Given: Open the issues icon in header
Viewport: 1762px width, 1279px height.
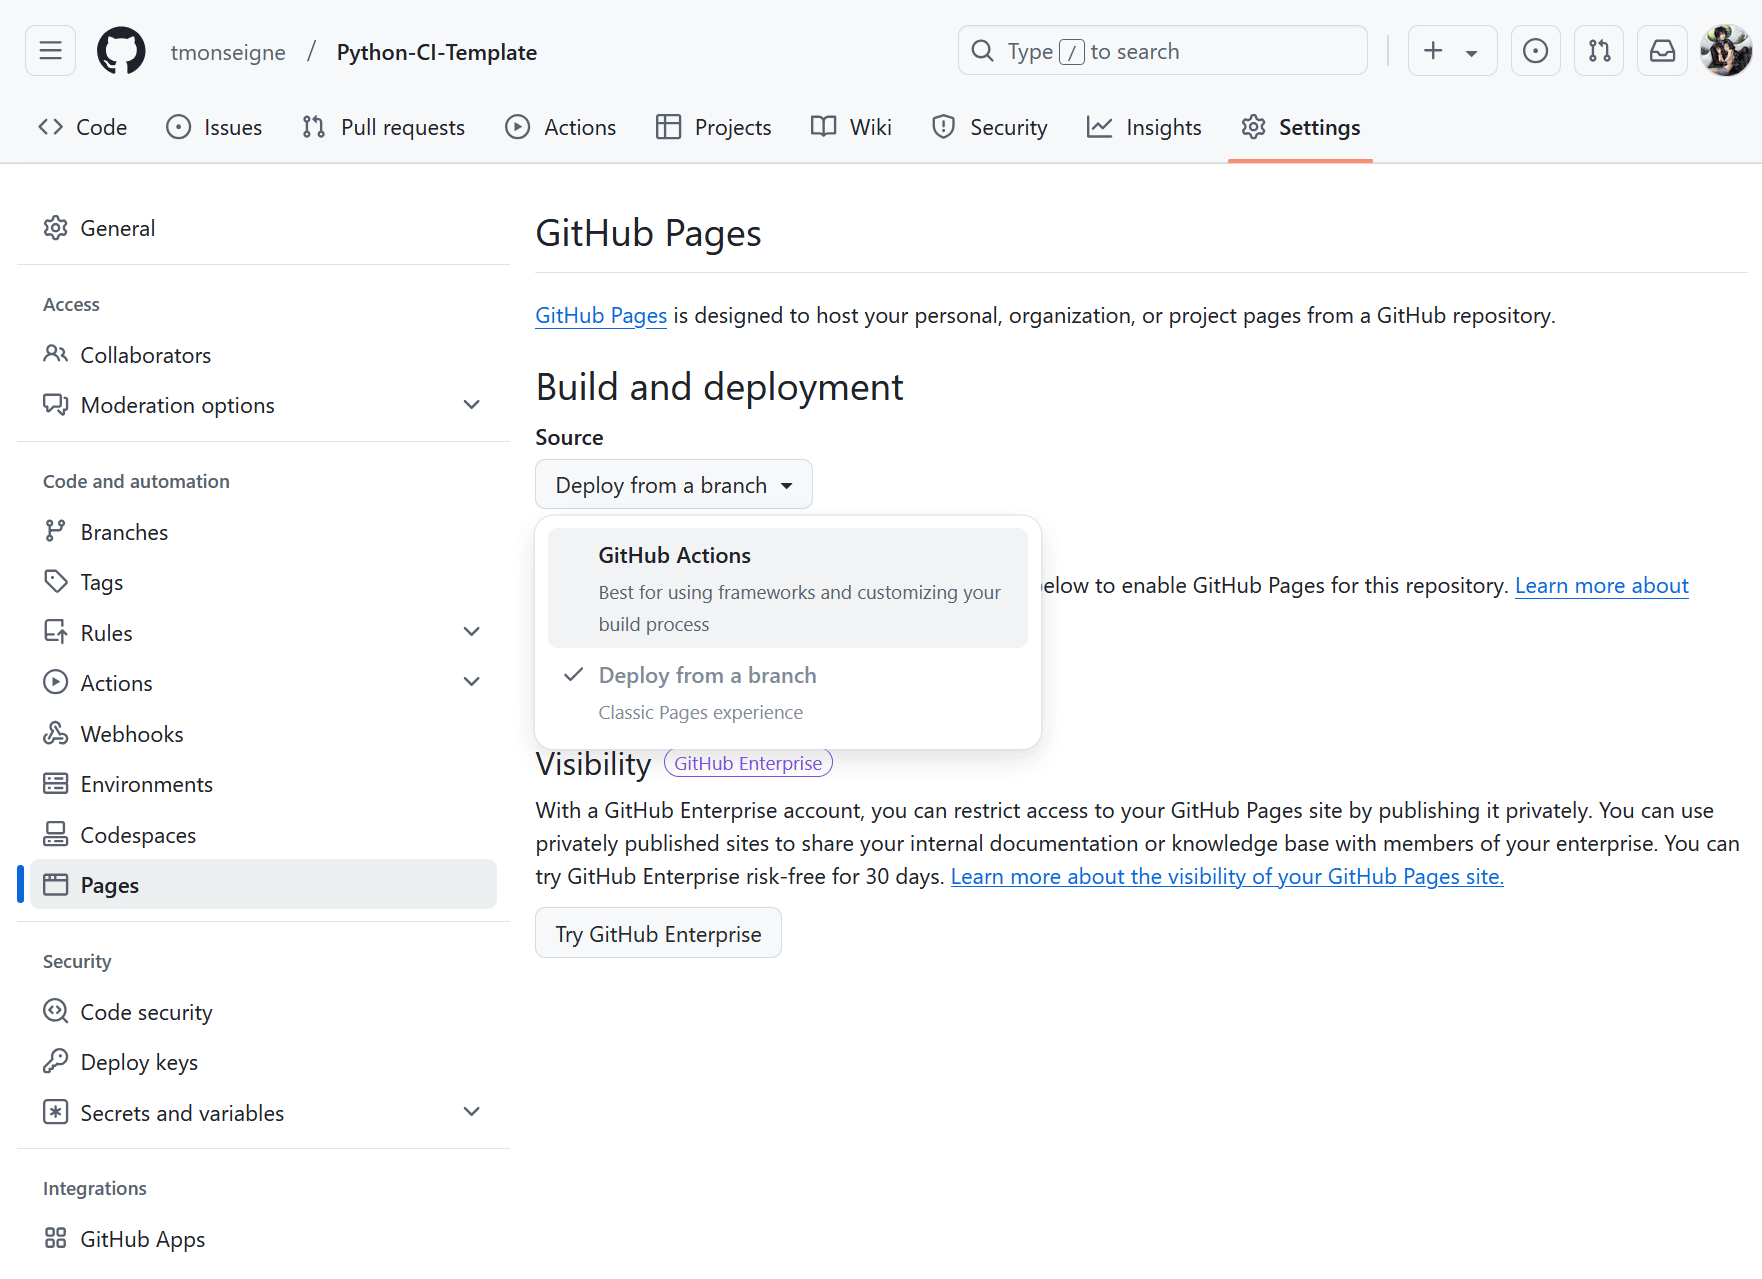Looking at the screenshot, I should [1535, 51].
